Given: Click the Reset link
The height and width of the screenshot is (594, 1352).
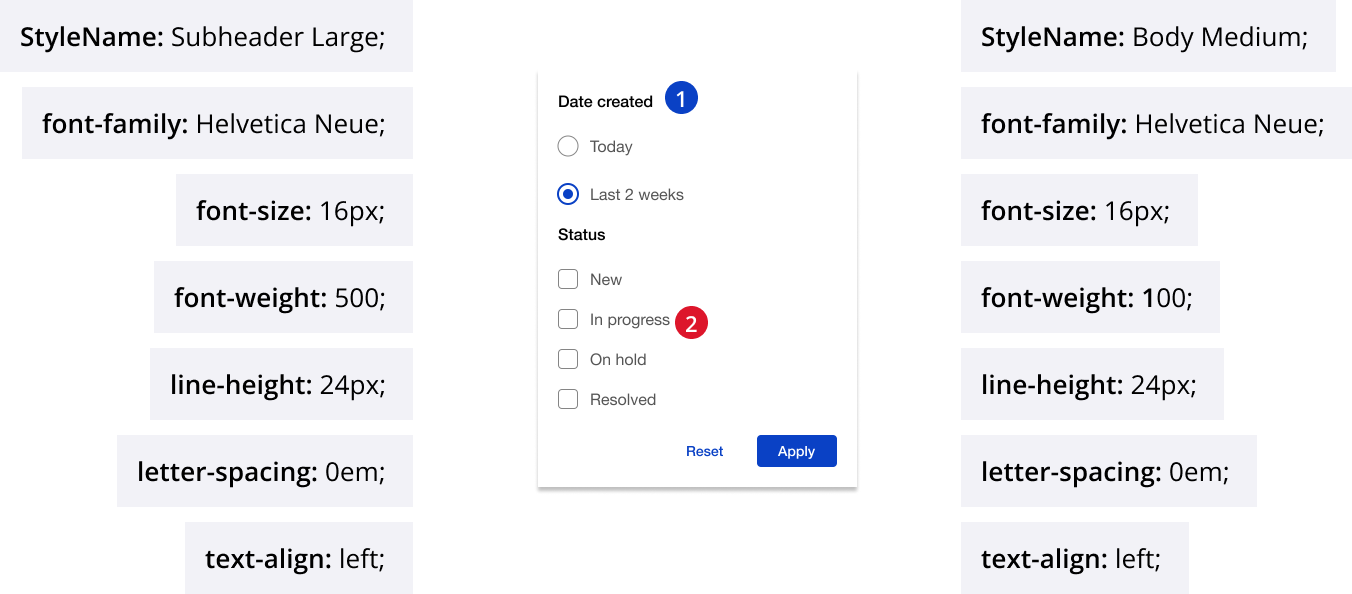Looking at the screenshot, I should click(704, 451).
